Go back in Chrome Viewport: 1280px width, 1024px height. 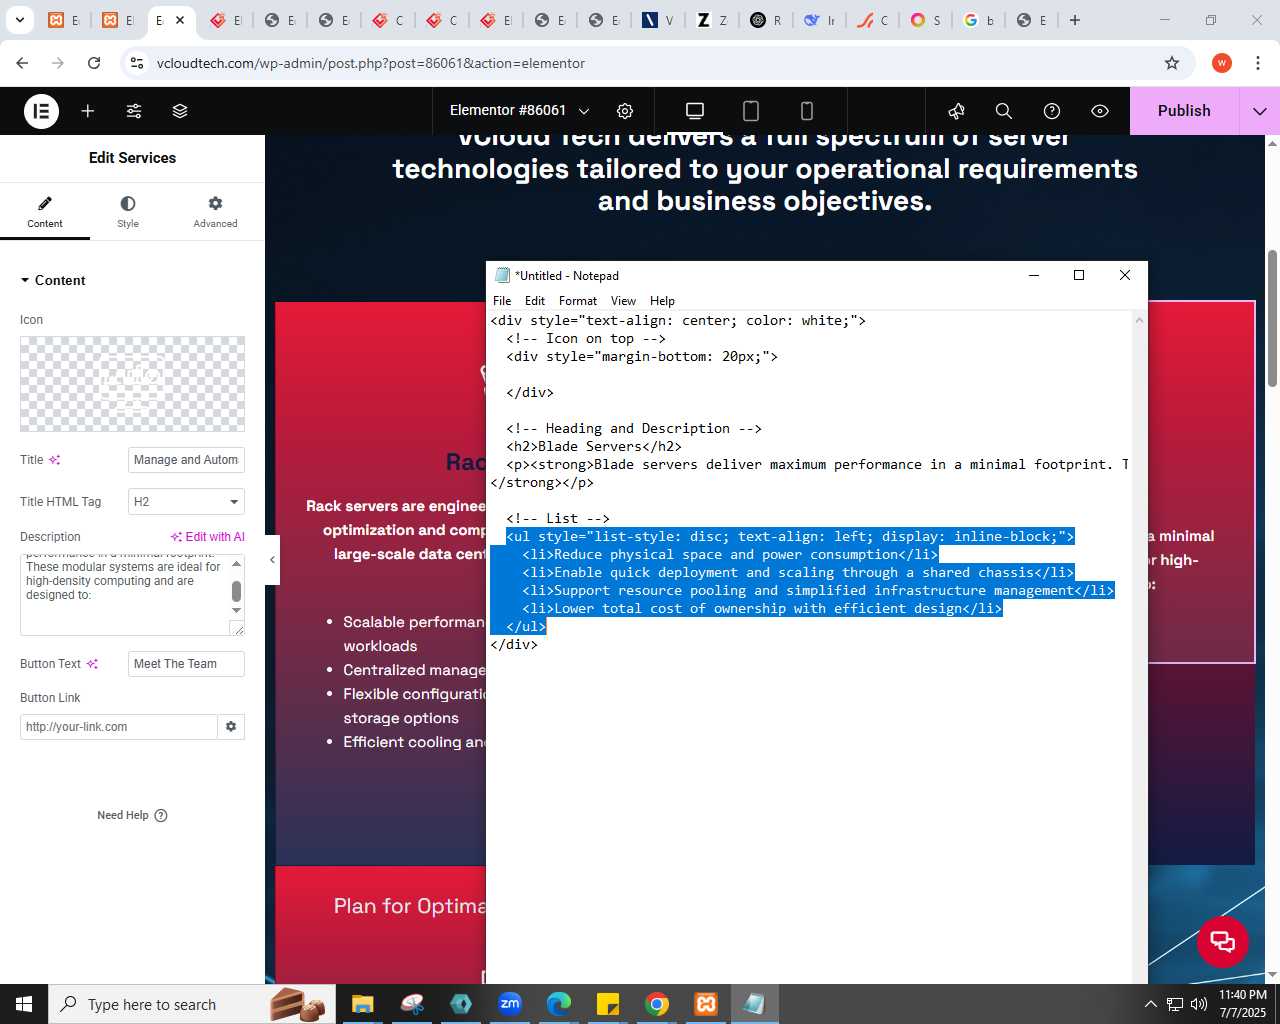point(22,63)
